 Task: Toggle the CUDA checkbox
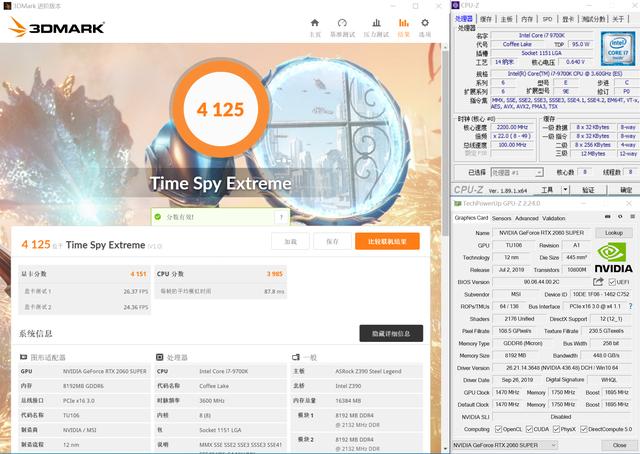click(x=529, y=429)
